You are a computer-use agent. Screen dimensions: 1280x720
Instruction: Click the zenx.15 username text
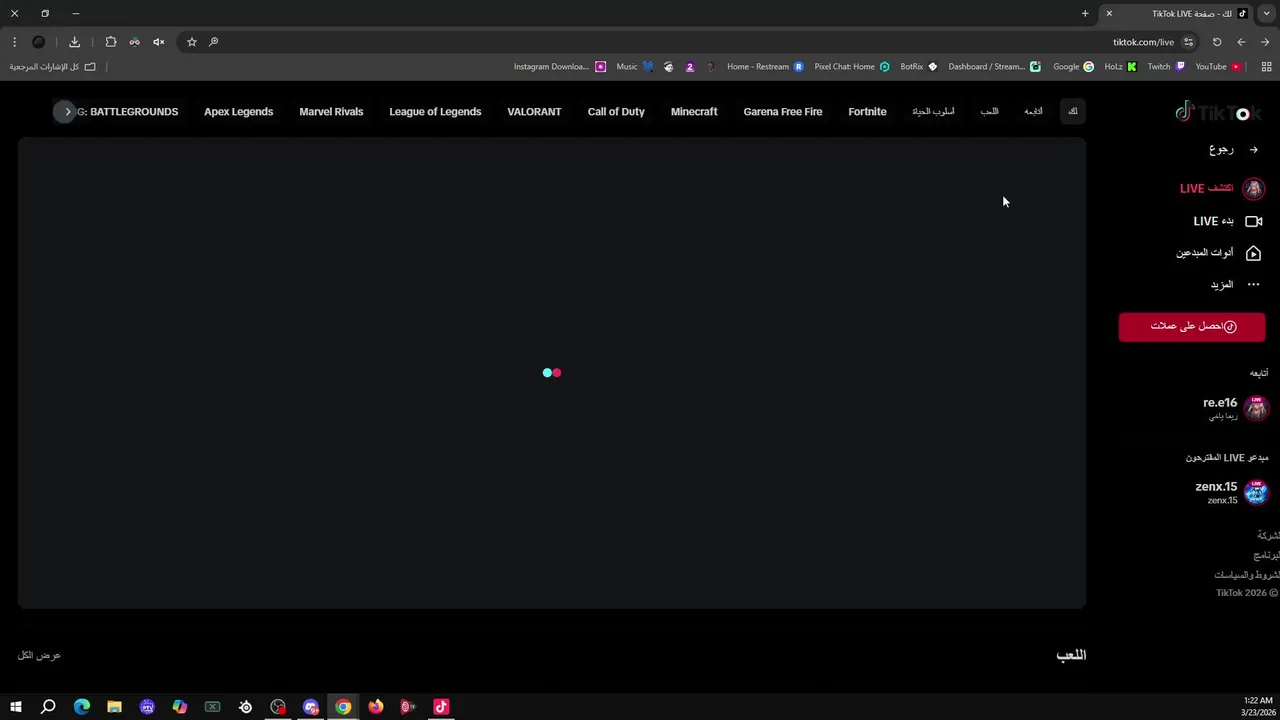1216,486
